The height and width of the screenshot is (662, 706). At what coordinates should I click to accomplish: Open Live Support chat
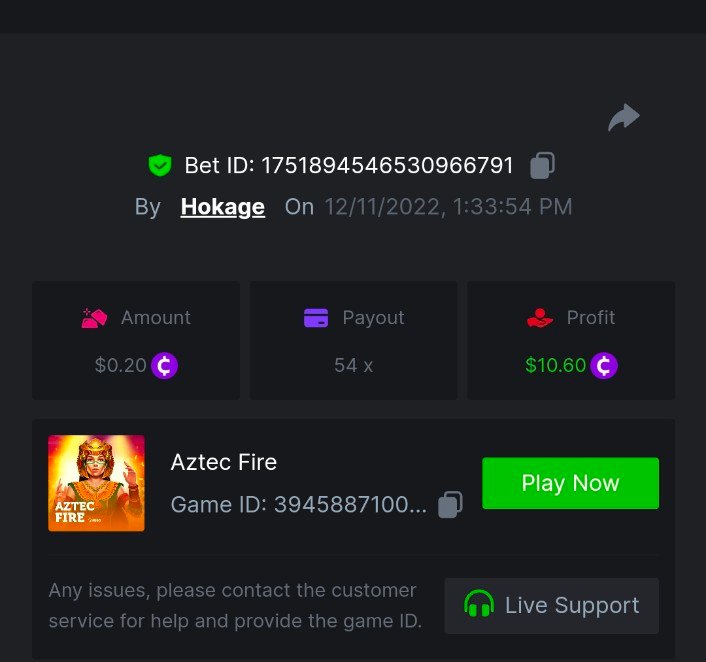coord(551,605)
